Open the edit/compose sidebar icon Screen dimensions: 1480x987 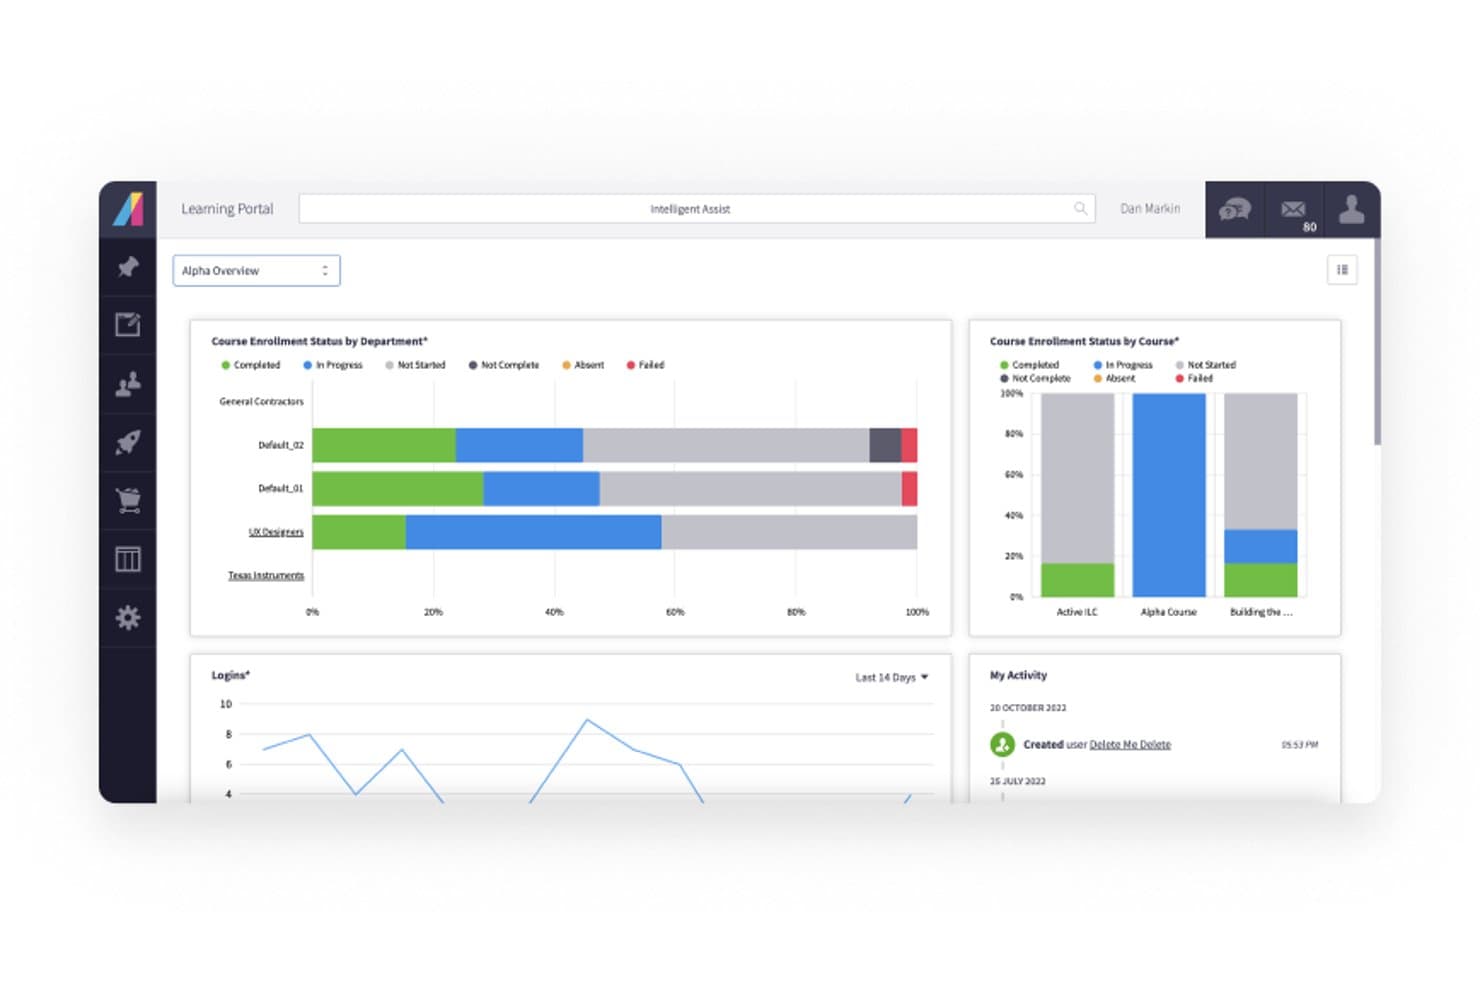128,325
